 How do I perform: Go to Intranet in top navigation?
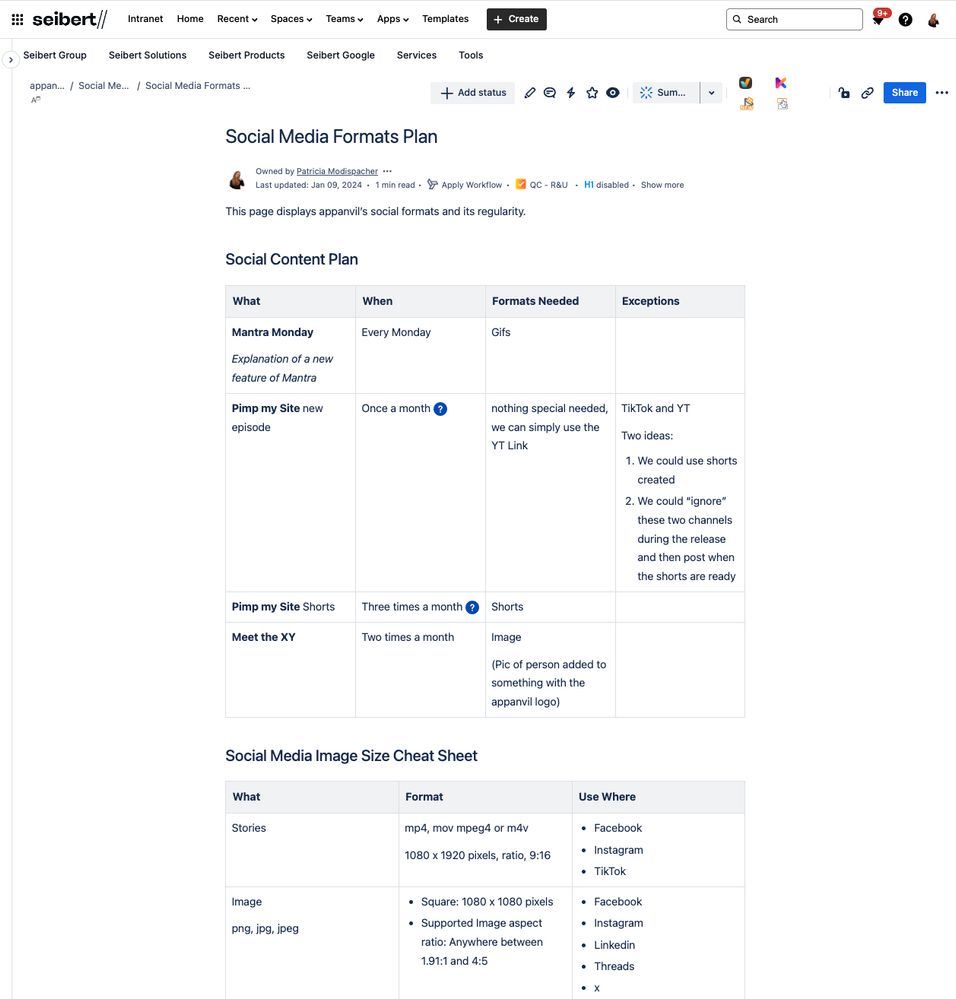point(145,19)
